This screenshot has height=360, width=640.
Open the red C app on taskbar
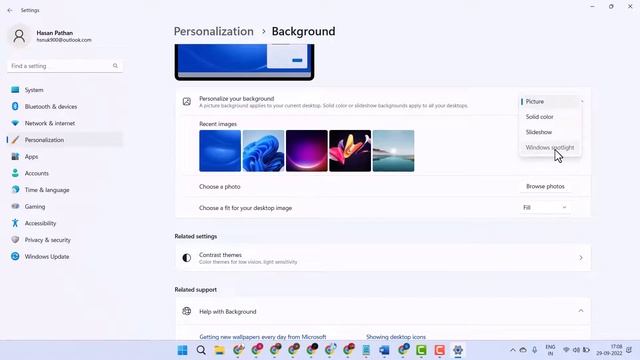[x=440, y=350]
